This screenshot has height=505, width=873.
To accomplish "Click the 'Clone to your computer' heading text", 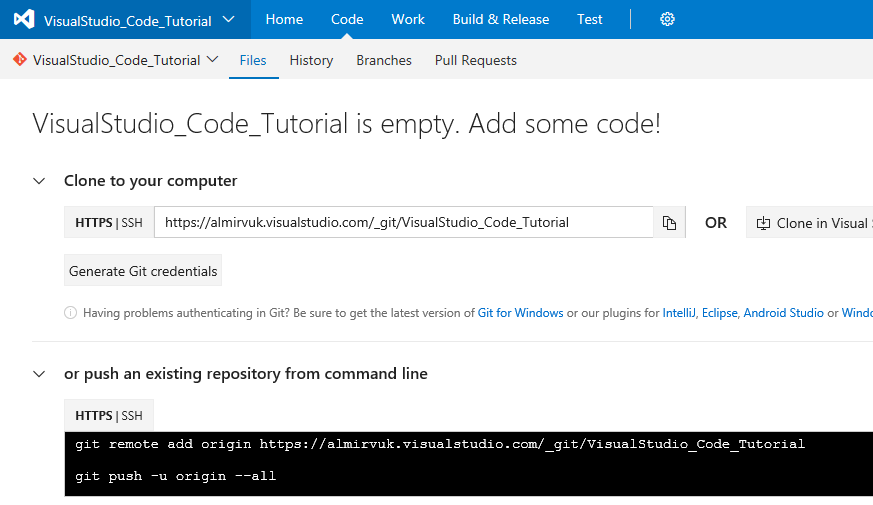I will coord(150,181).
